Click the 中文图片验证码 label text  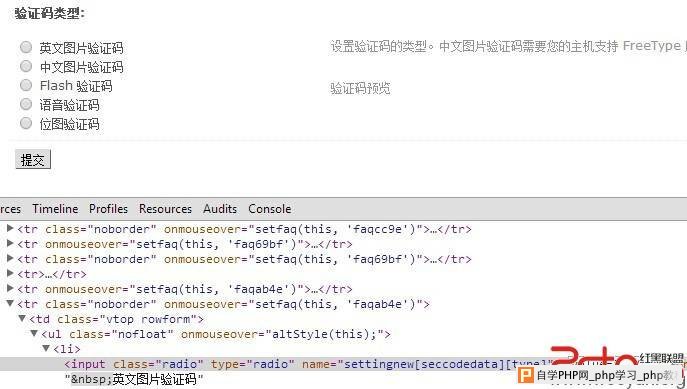tap(81, 67)
